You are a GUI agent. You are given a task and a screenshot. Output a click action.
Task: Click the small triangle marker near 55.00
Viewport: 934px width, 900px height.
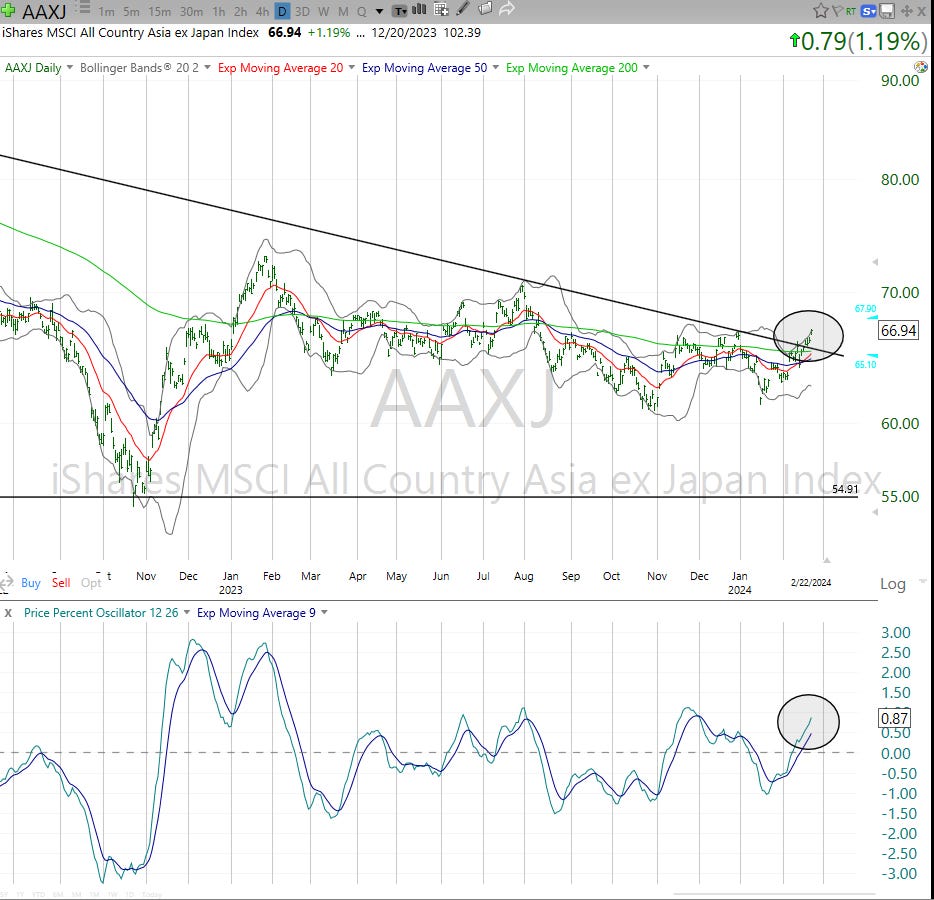pos(875,512)
